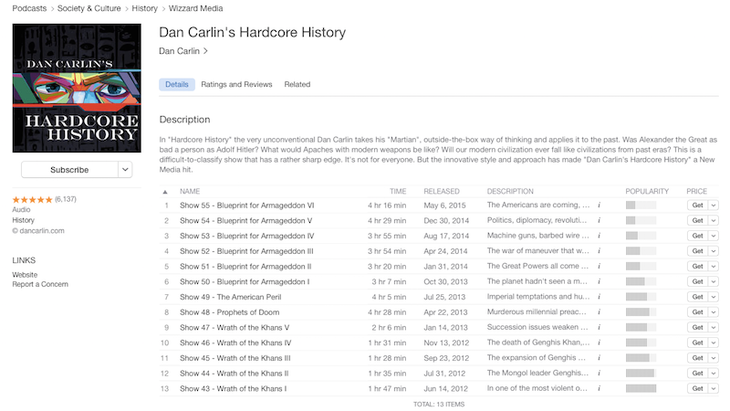Sort episodes by RELEASED column
This screenshot has width=730, height=411.
point(441,191)
